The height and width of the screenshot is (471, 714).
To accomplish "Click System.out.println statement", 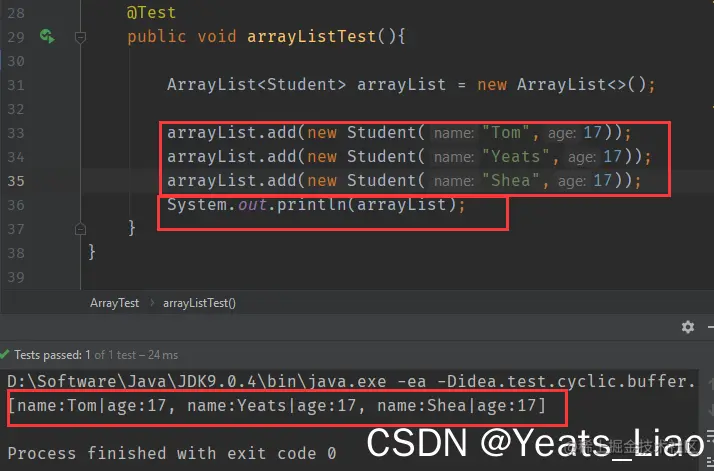I will pos(316,205).
